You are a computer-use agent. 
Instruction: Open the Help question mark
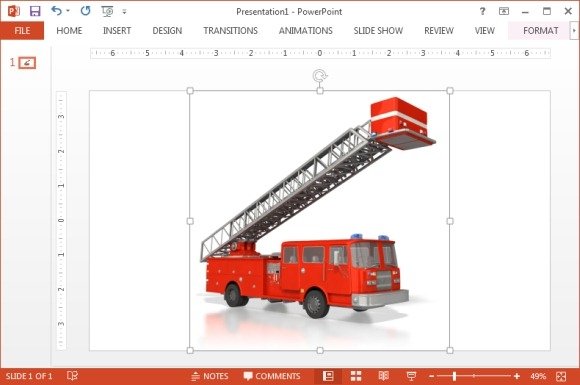(x=482, y=11)
